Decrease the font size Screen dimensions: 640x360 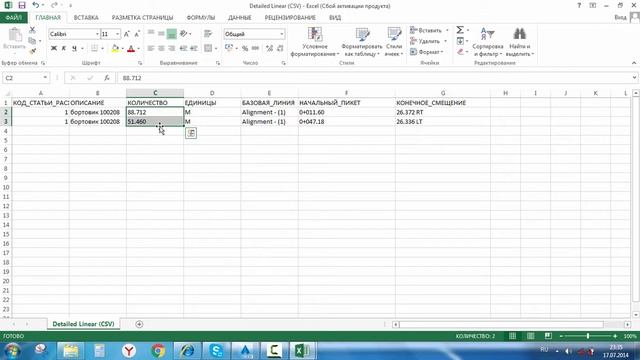[137, 34]
